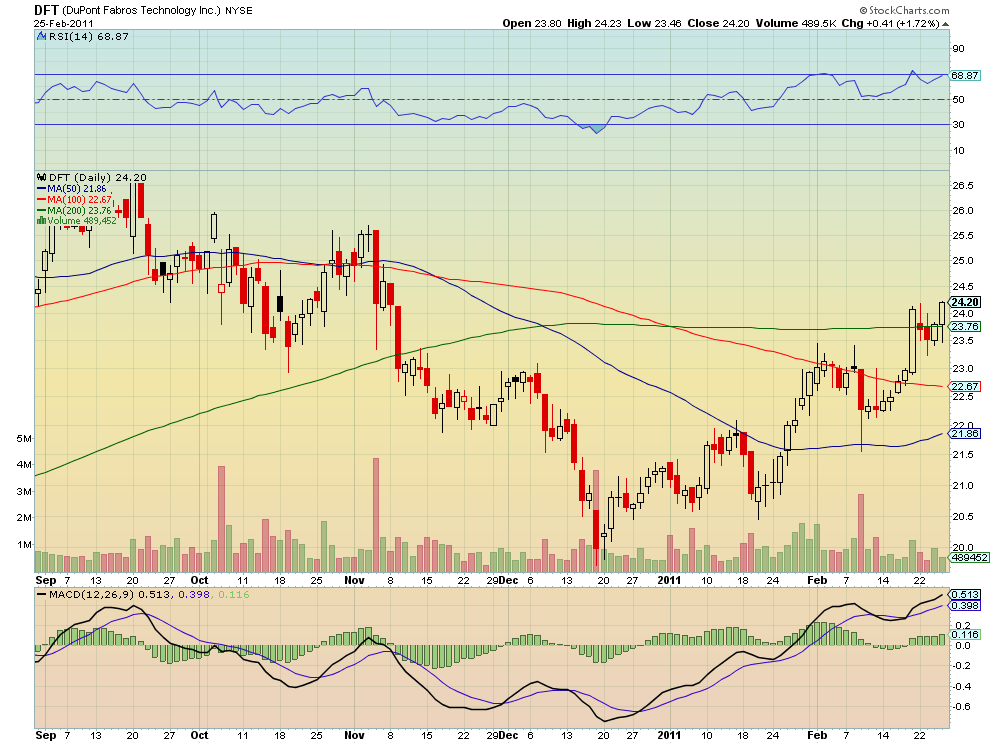Click the Chg +0.41 (+1.72%) value

(890, 23)
